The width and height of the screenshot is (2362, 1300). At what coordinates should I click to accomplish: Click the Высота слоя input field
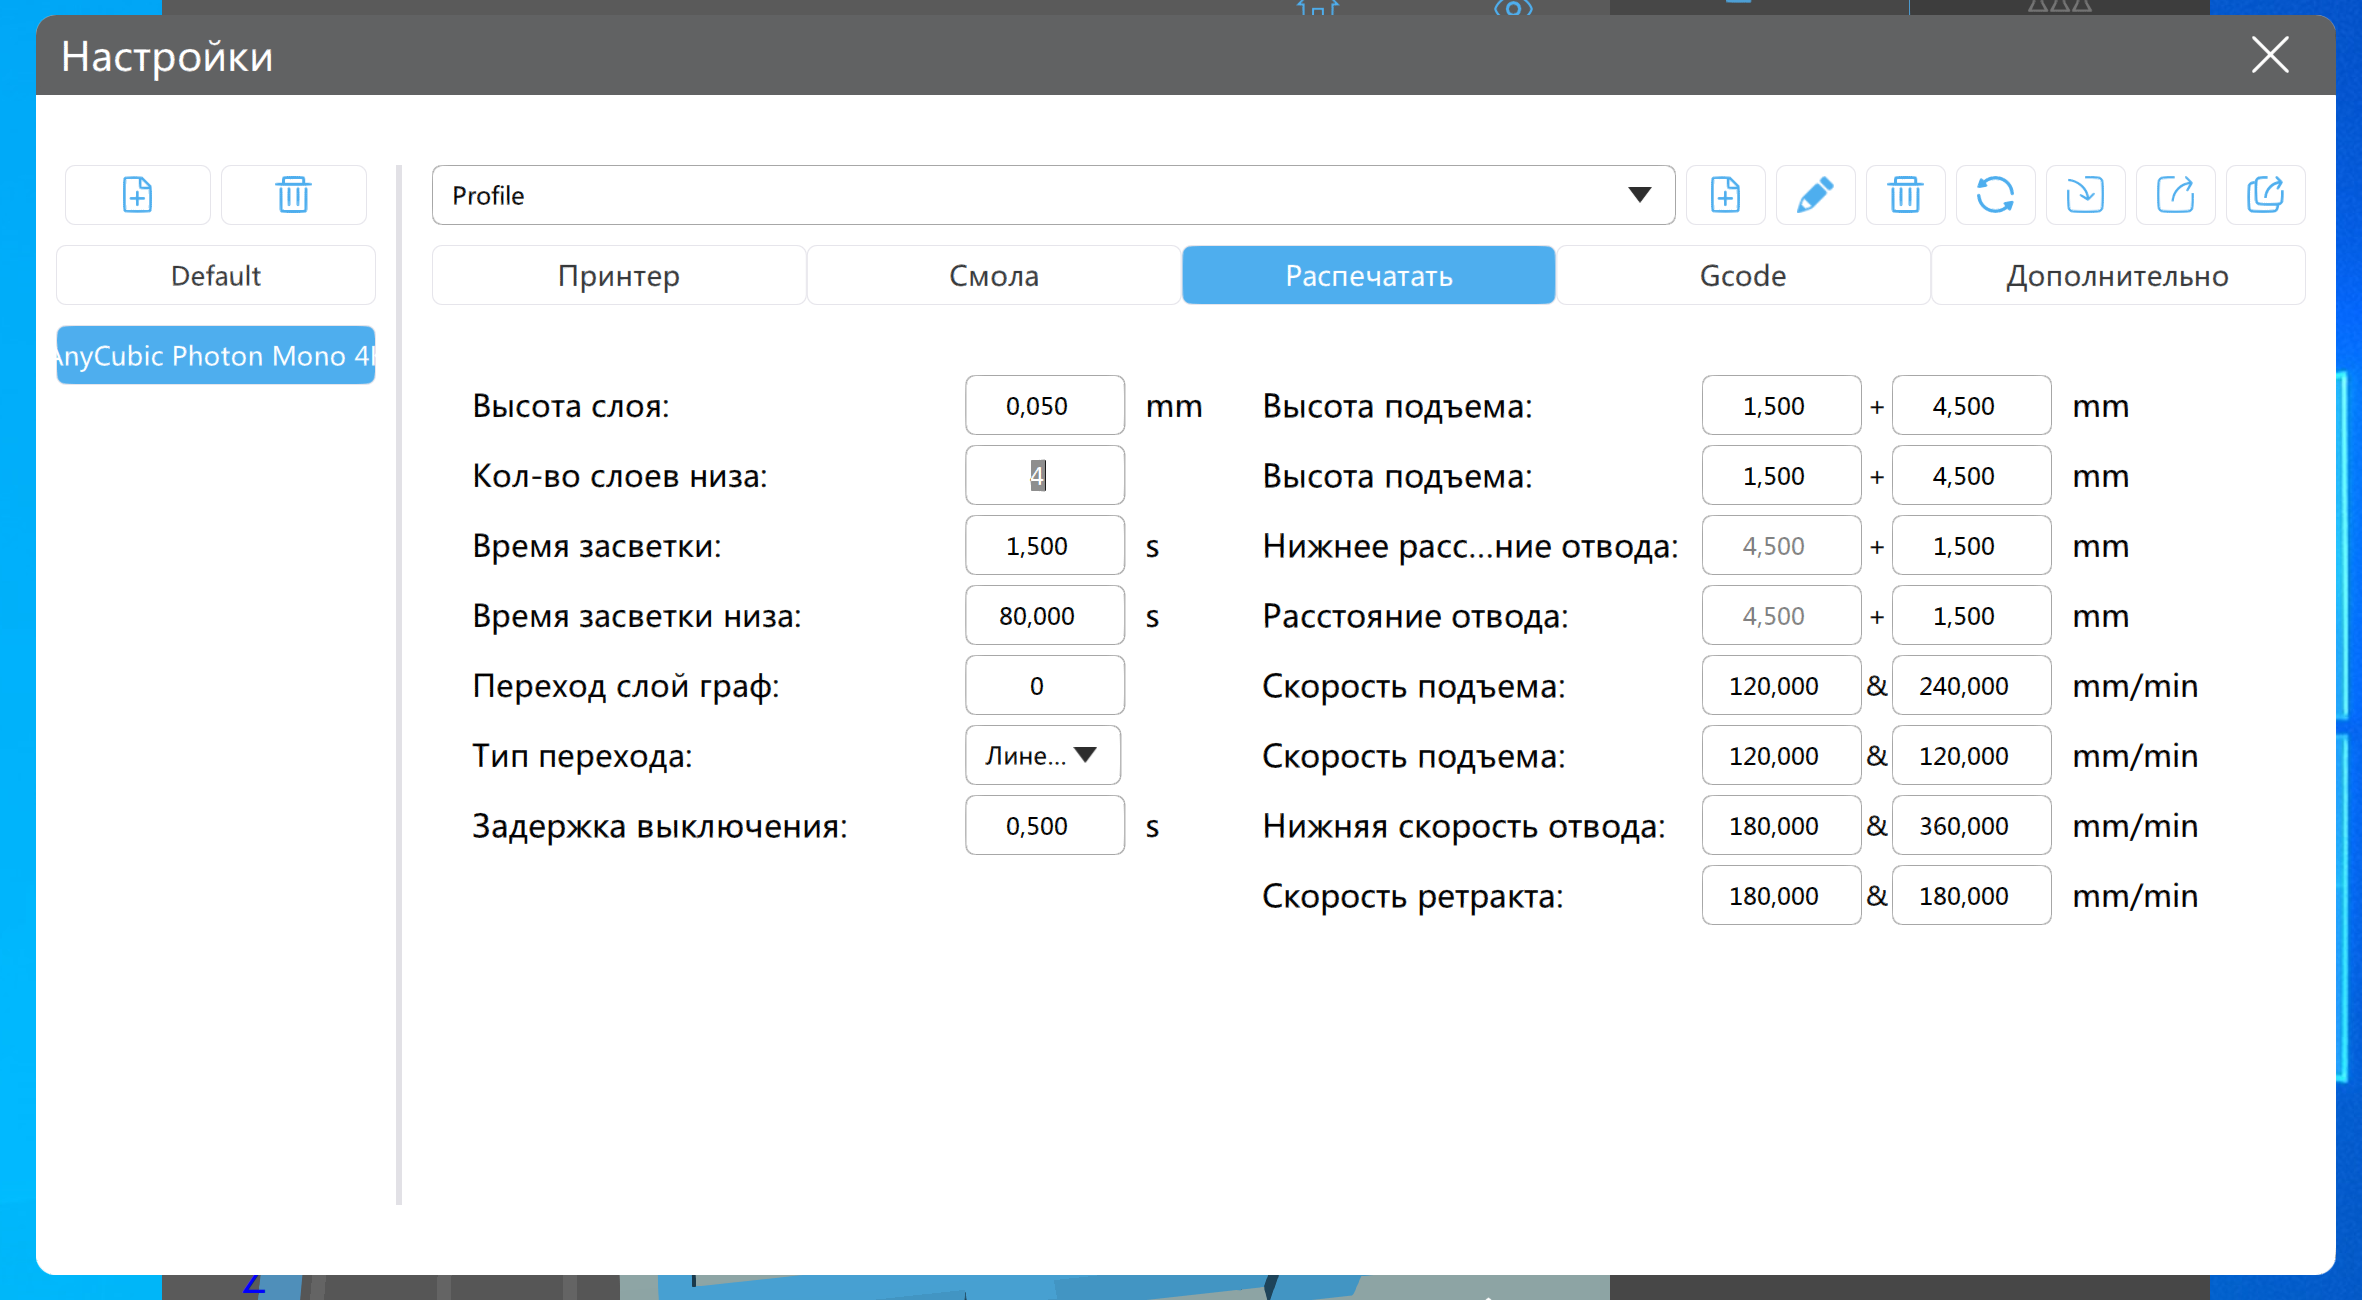coord(1044,406)
